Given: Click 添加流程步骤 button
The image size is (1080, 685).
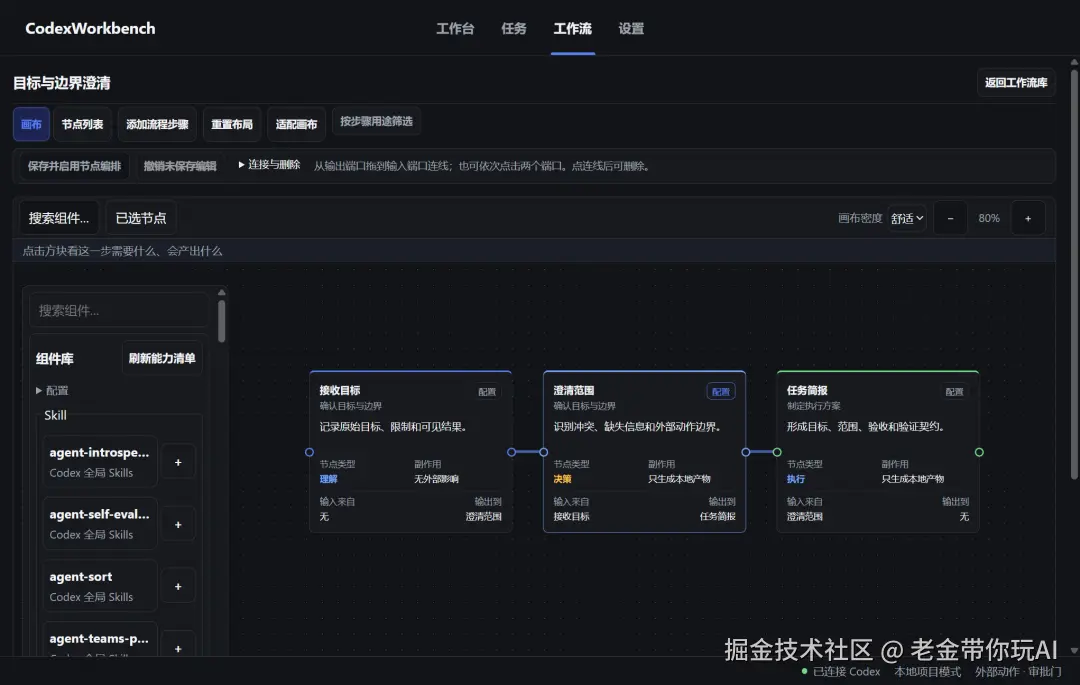Looking at the screenshot, I should [x=157, y=124].
